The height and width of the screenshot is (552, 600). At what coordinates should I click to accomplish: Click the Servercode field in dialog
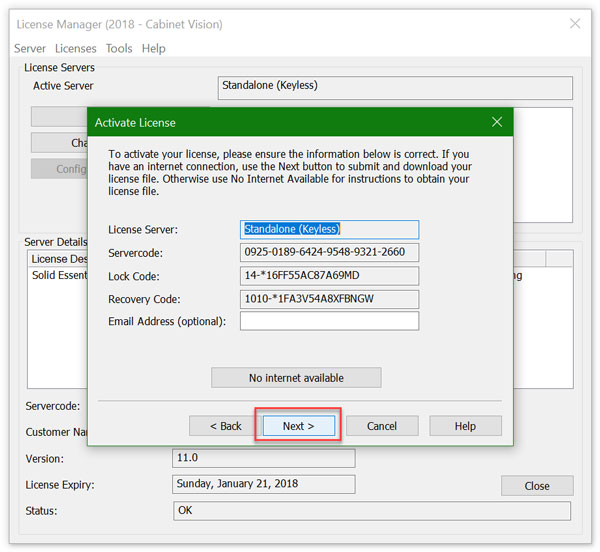pos(329,252)
